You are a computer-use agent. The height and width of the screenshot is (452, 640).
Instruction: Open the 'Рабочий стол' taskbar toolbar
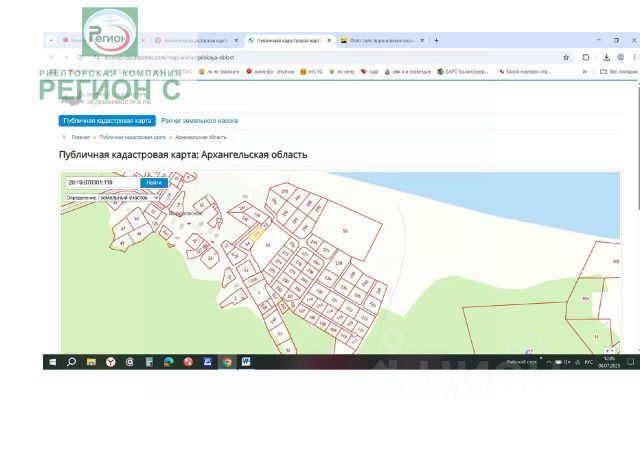pos(521,362)
